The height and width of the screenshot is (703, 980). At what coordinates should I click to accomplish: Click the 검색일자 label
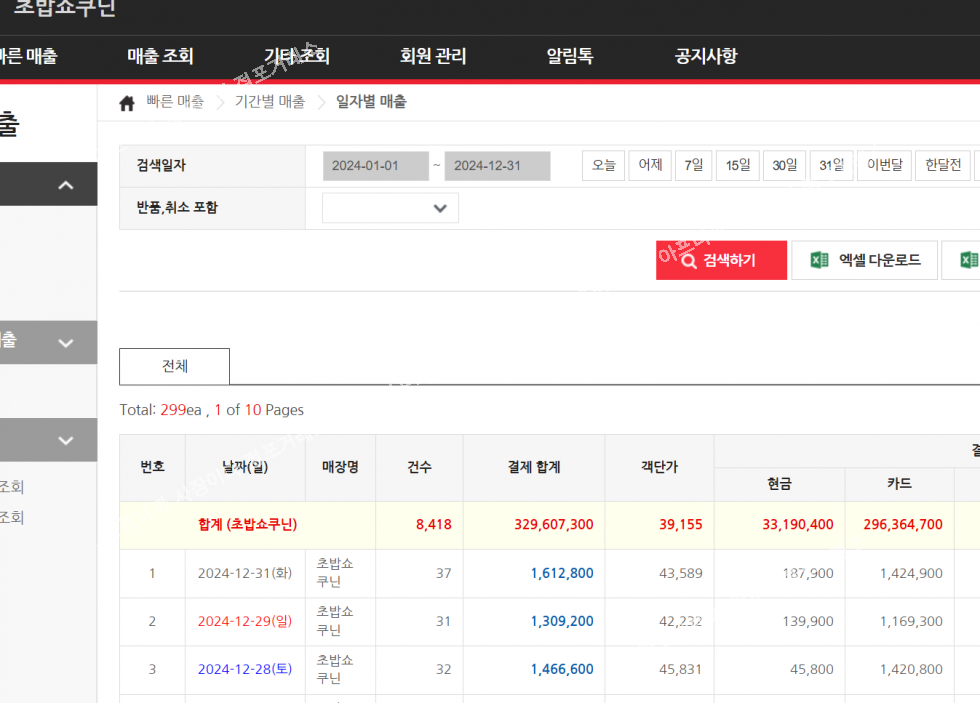pos(161,166)
